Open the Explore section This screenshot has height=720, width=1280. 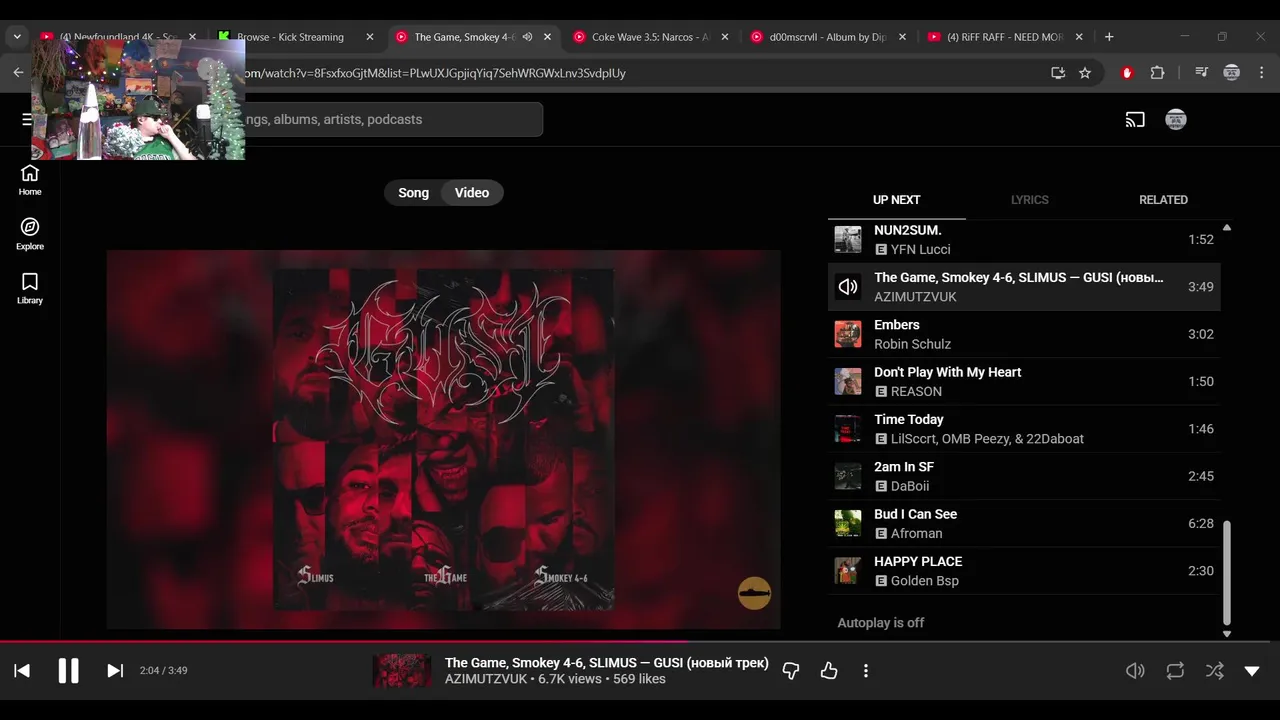30,234
